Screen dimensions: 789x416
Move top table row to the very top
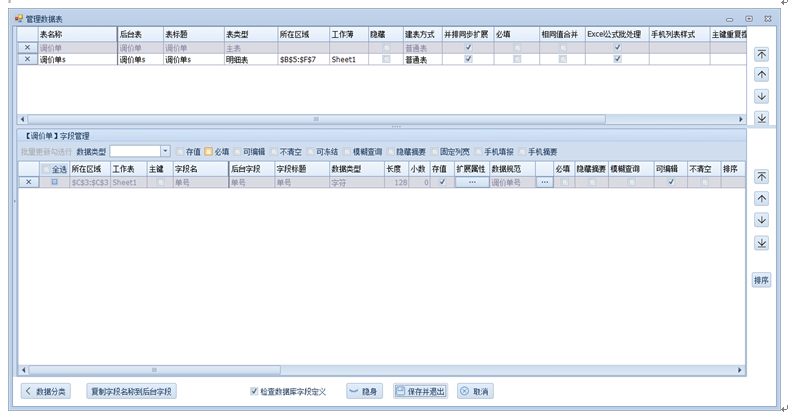point(761,54)
